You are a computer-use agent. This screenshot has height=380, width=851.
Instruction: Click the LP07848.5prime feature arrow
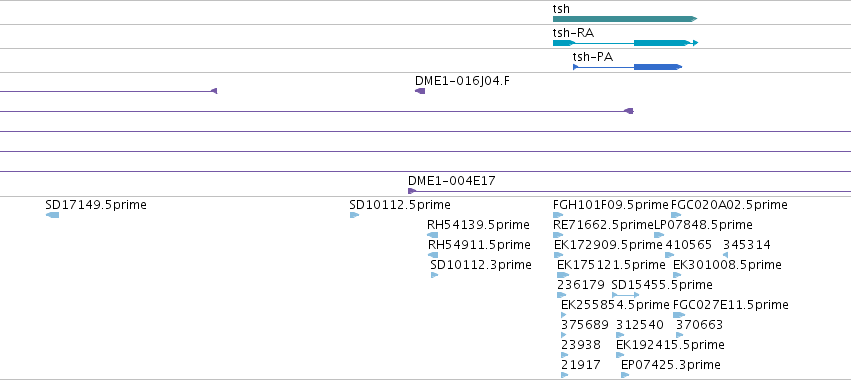659,235
